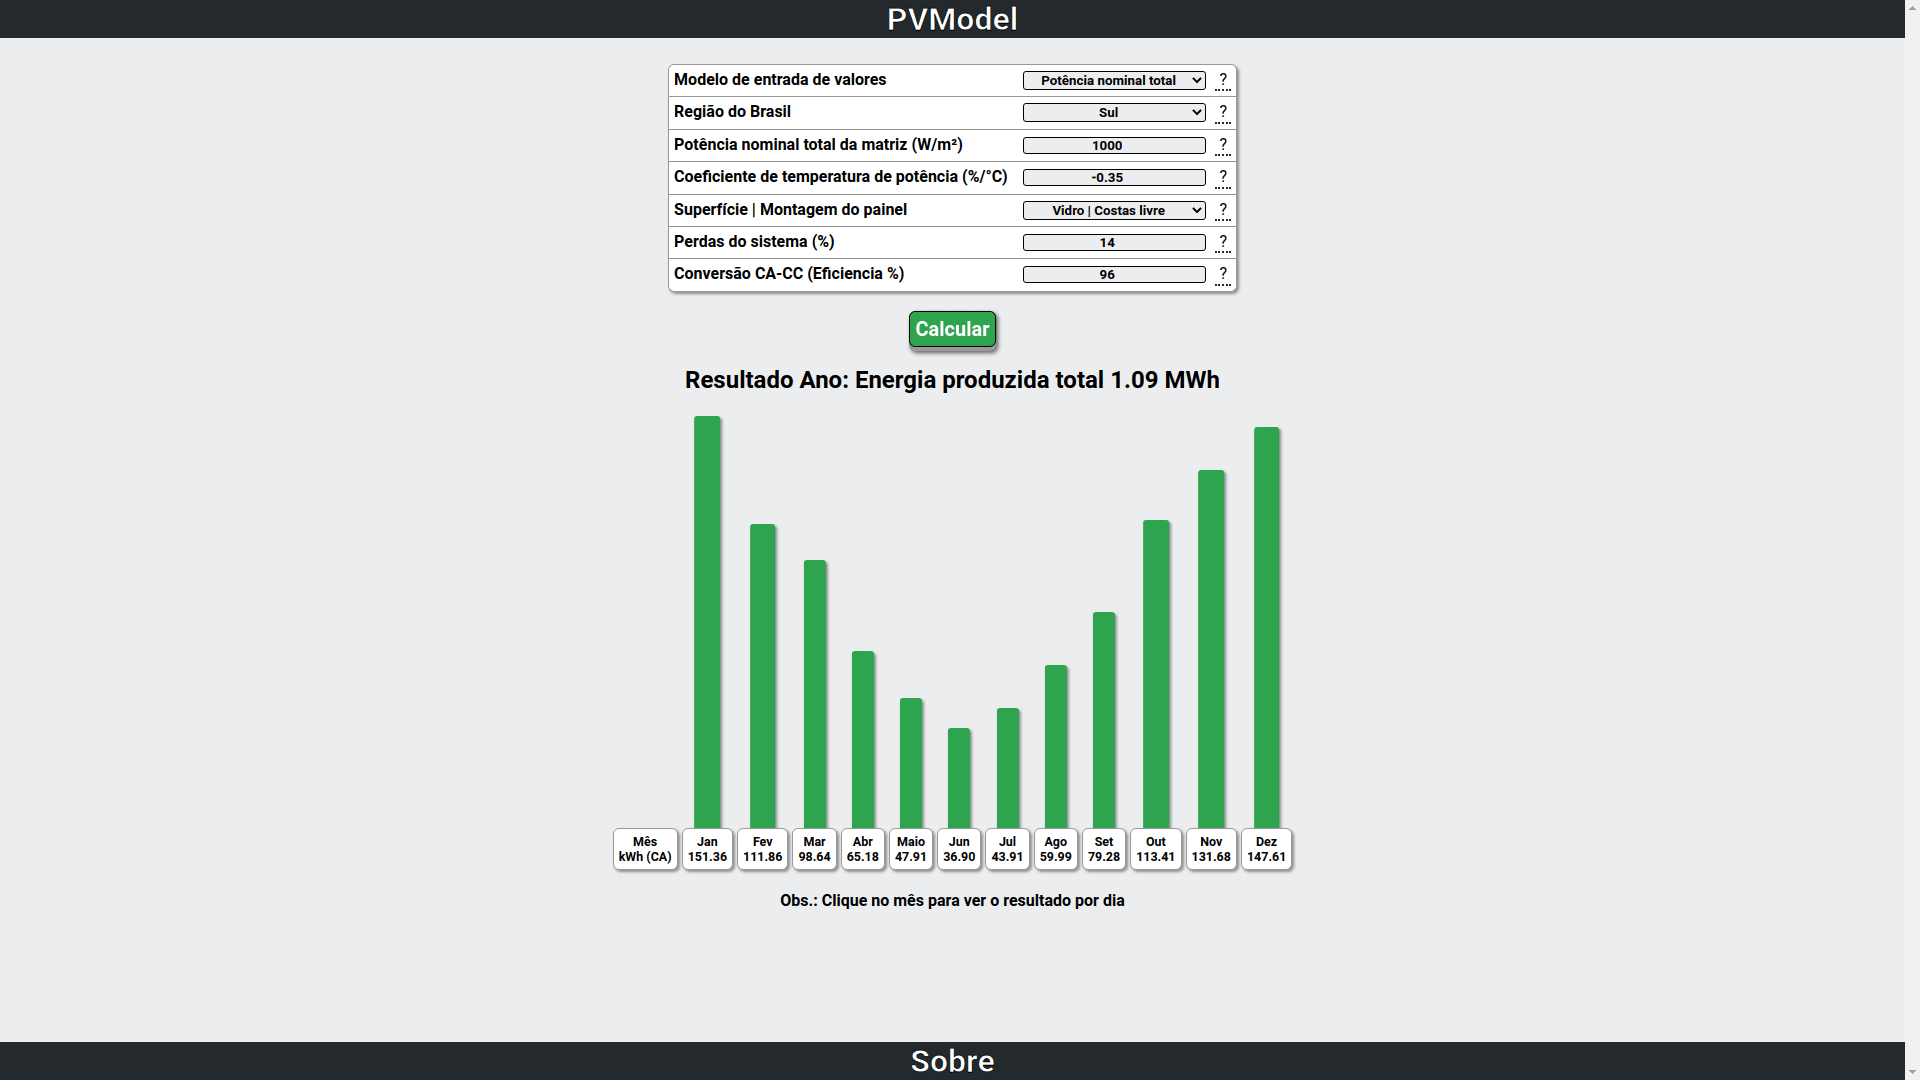
Task: Open the Set 79.28 month result
Action: click(x=1104, y=849)
